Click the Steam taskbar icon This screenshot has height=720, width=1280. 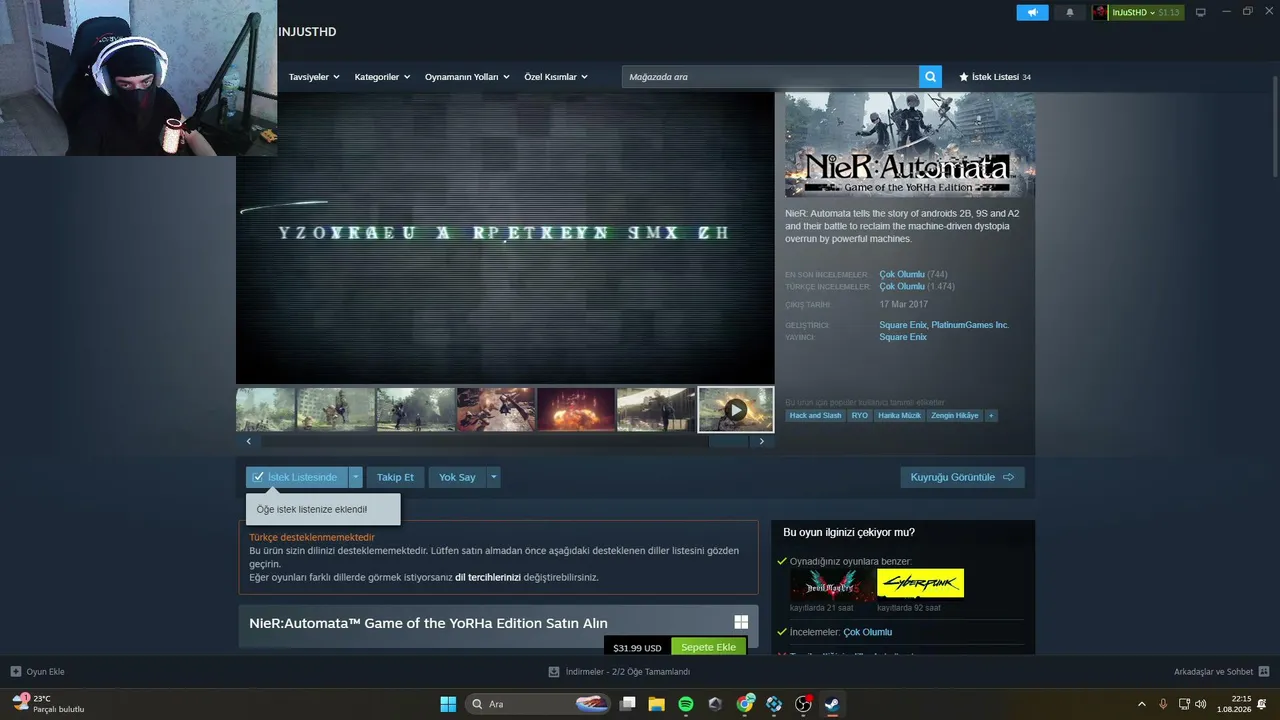(832, 704)
